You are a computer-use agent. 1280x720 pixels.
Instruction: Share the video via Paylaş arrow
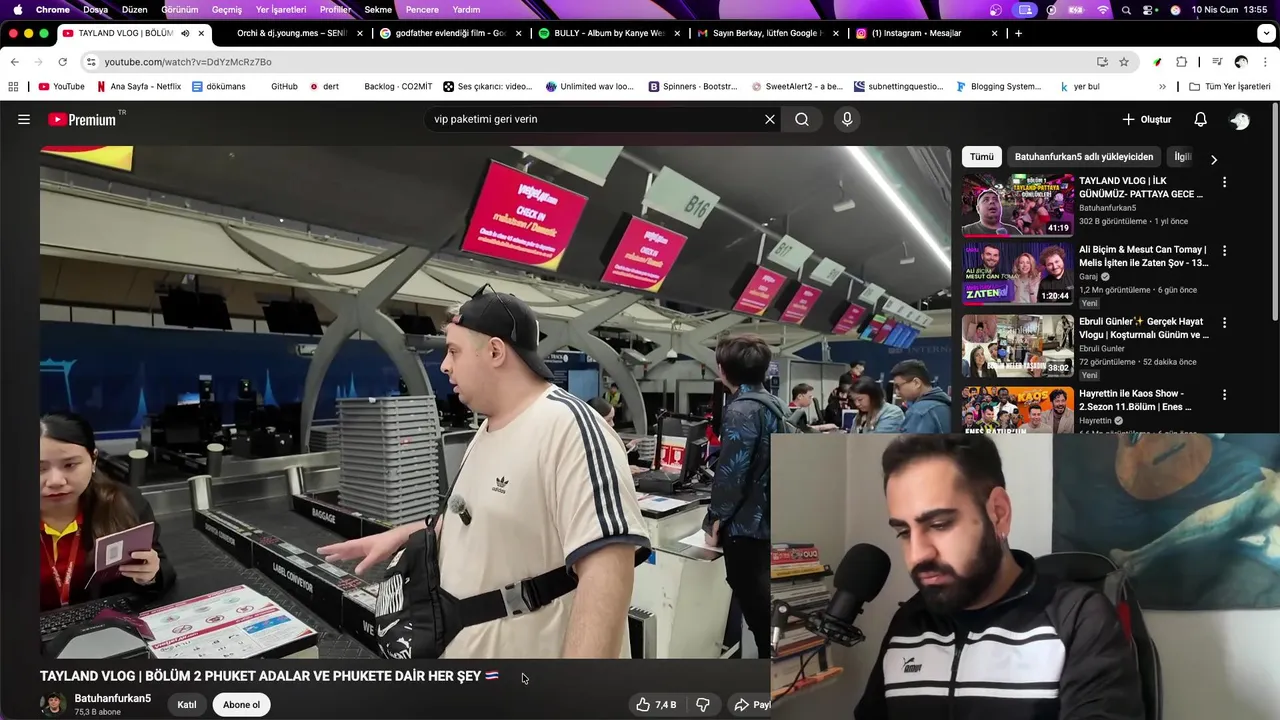[752, 705]
